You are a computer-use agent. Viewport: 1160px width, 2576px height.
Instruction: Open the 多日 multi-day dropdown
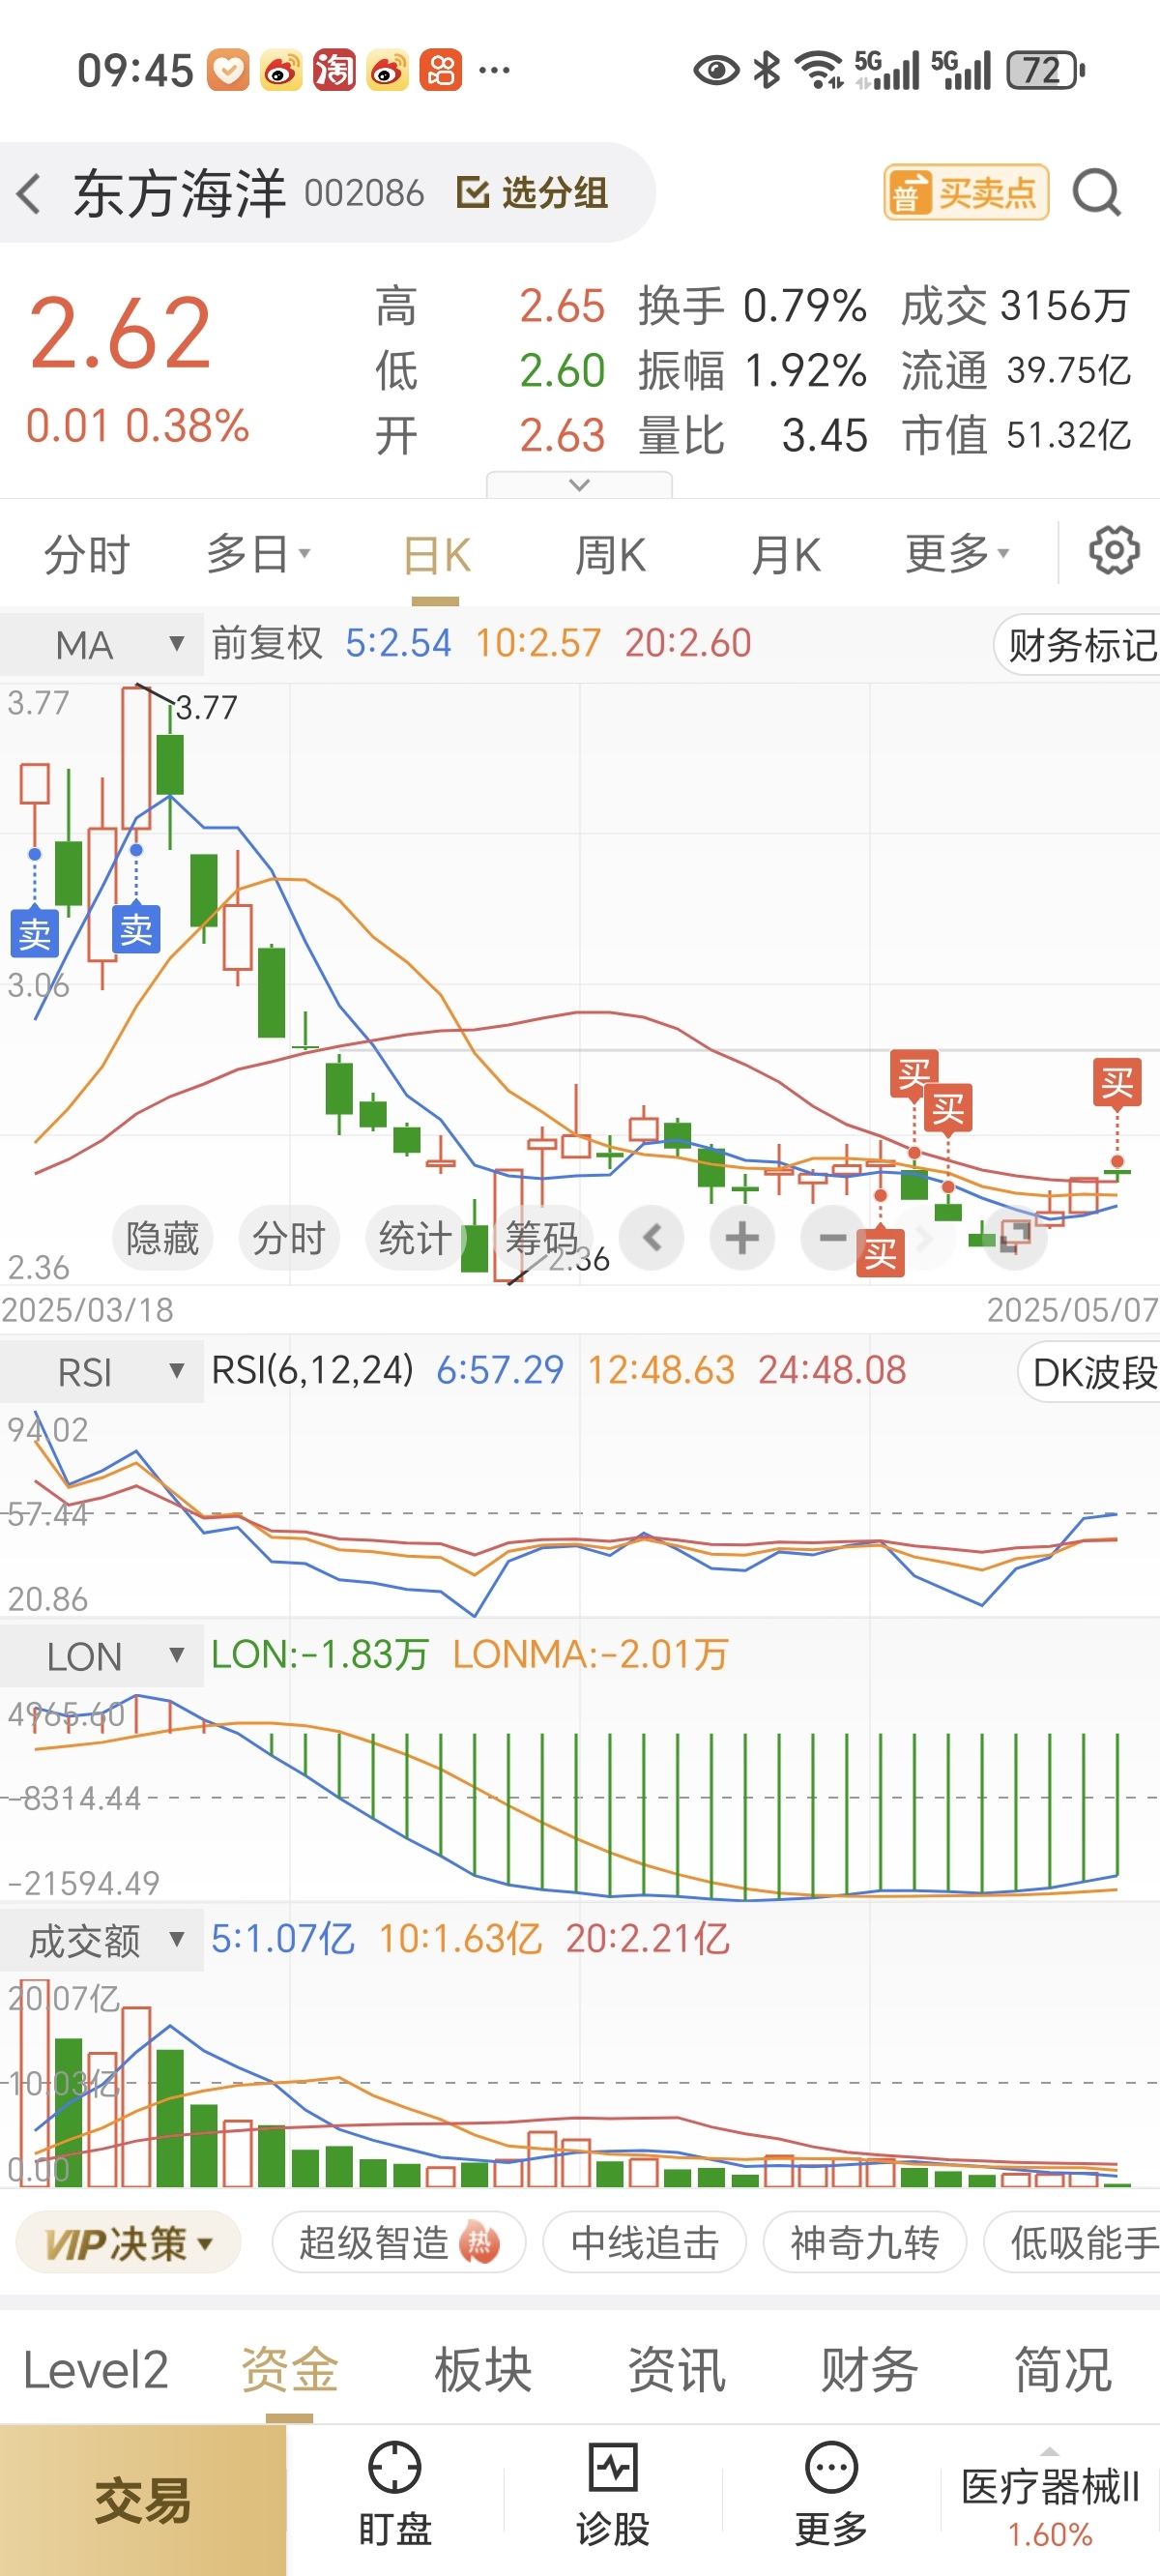click(x=259, y=554)
